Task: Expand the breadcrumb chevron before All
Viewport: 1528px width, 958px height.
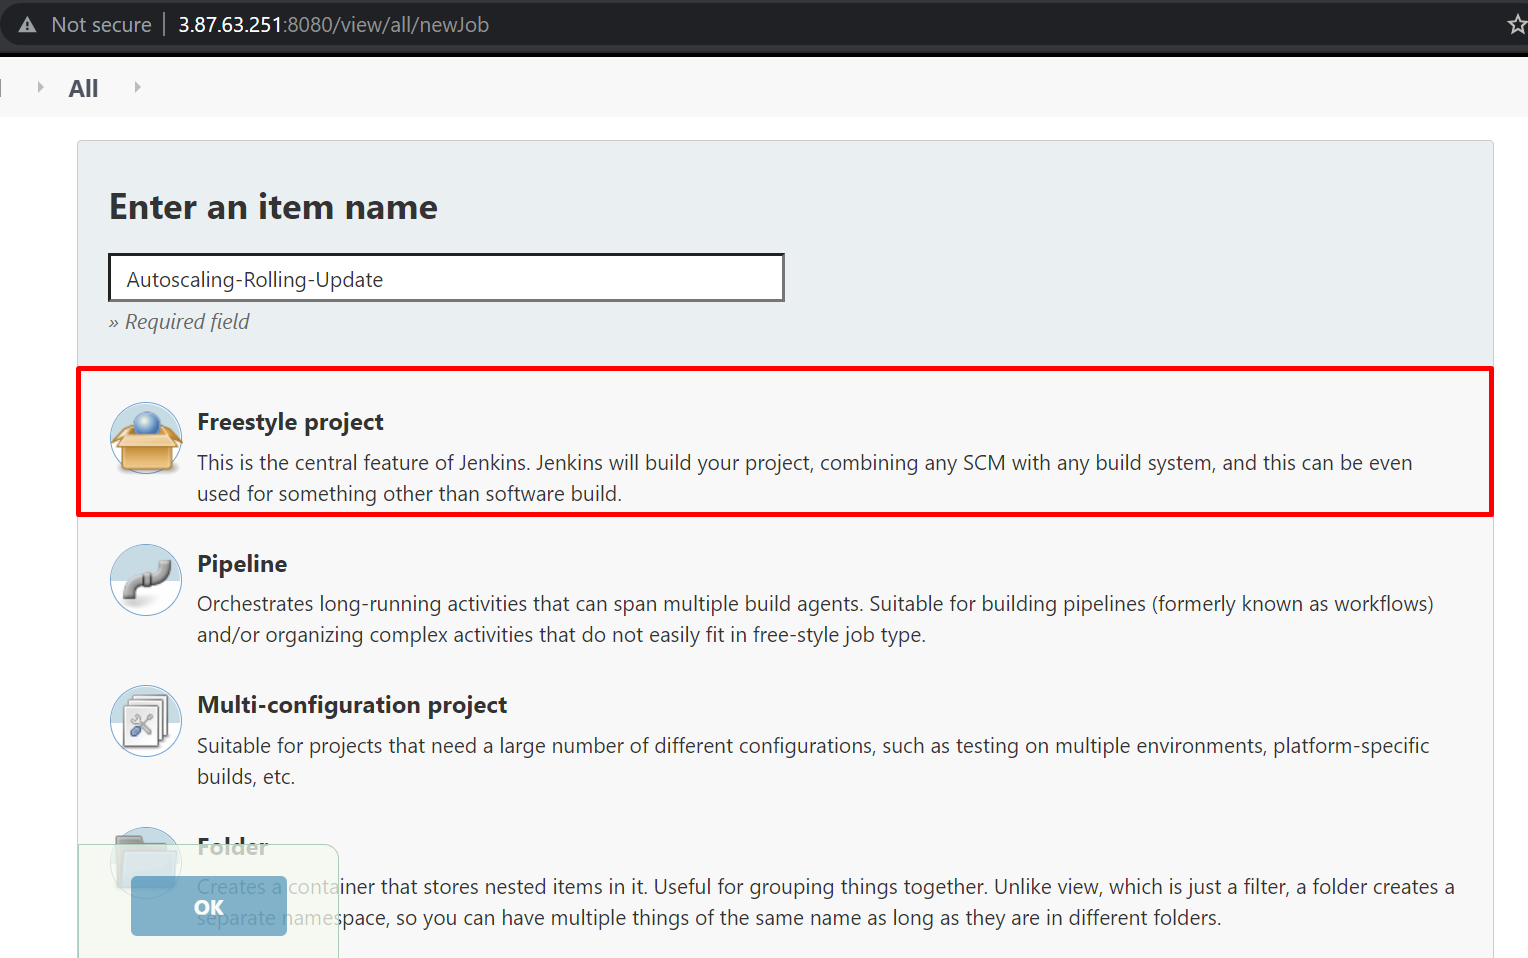Action: tap(40, 88)
